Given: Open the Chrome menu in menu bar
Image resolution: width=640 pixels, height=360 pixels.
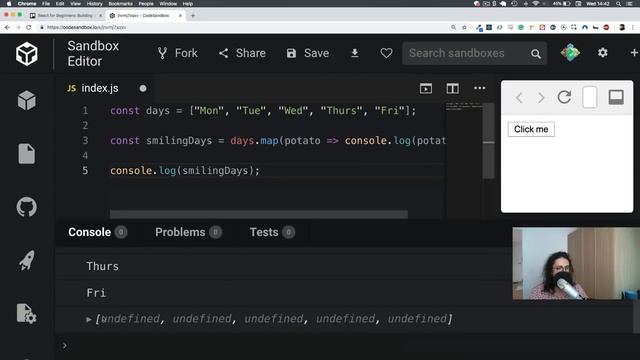Looking at the screenshot, I should point(27,4).
